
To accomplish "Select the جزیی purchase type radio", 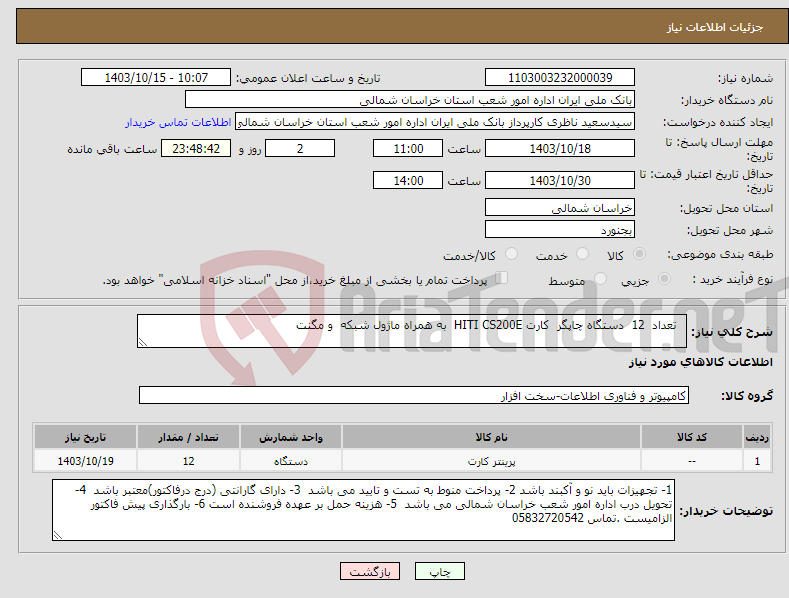I will [x=664, y=278].
